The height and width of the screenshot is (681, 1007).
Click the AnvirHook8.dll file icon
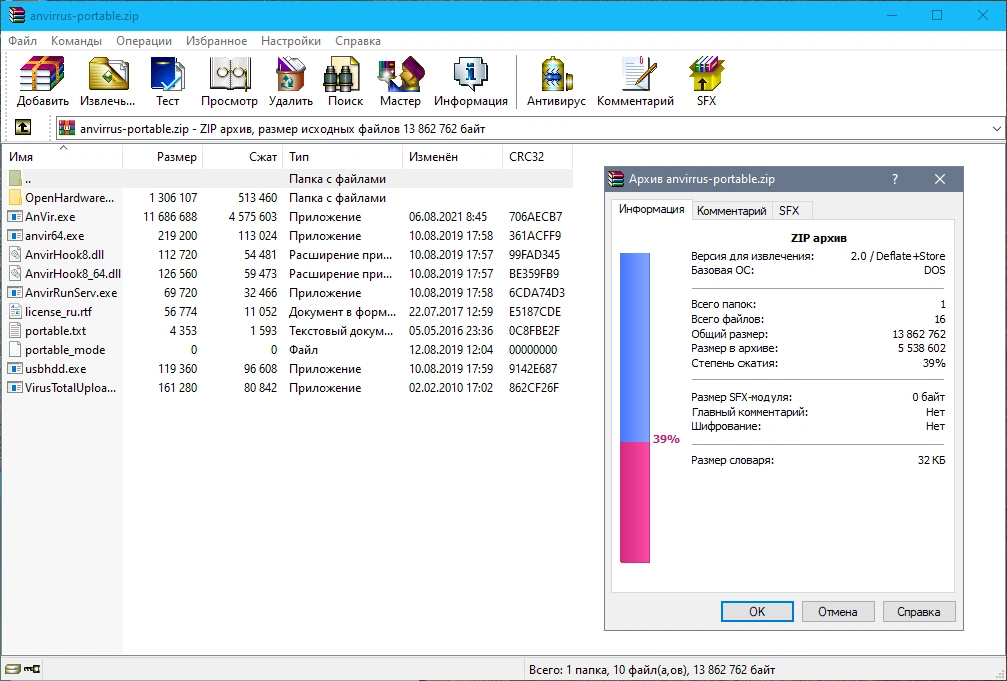(x=15, y=254)
